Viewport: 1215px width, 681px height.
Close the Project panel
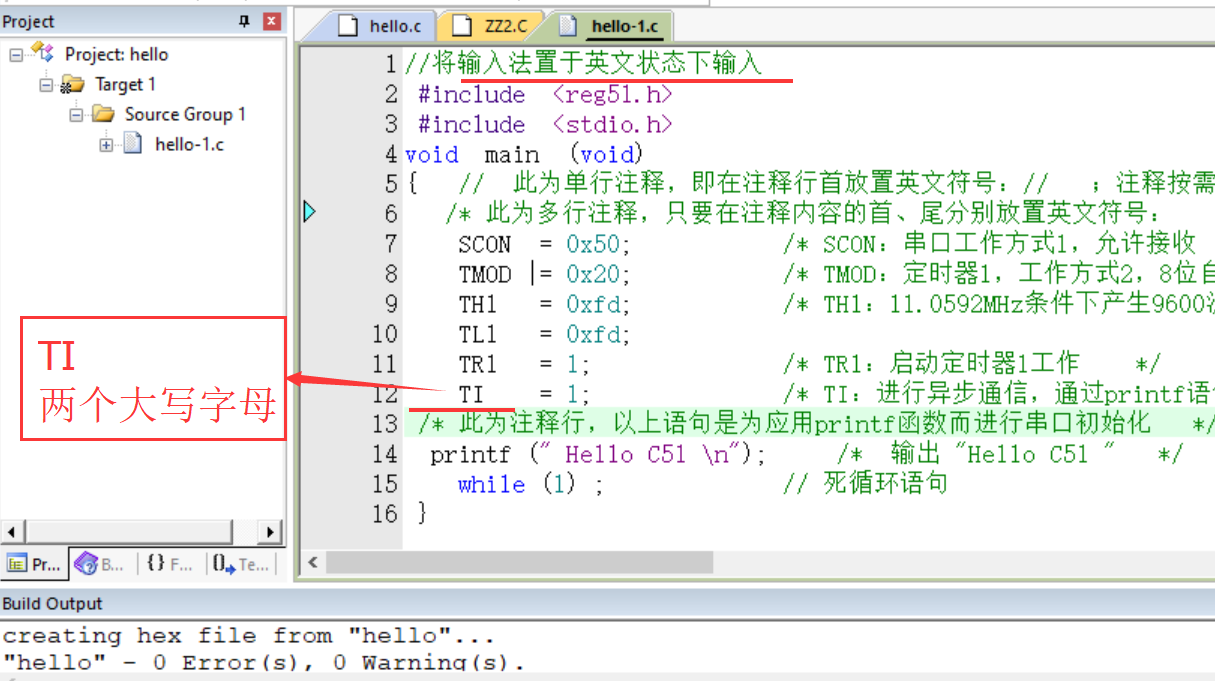(x=271, y=22)
